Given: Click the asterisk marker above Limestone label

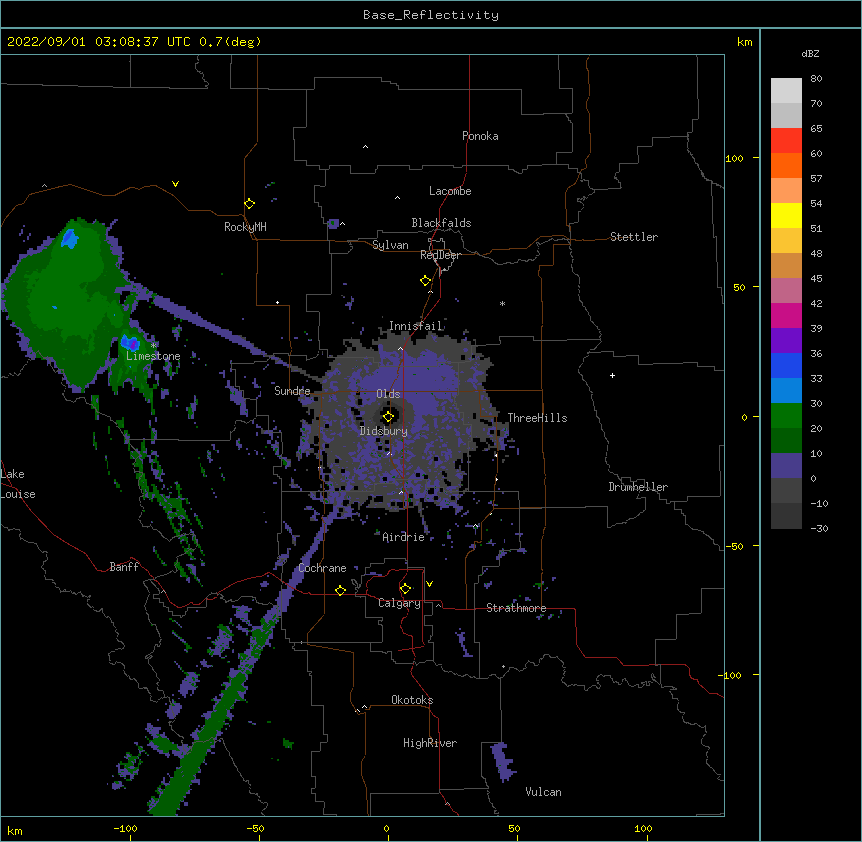Looking at the screenshot, I should coord(154,345).
